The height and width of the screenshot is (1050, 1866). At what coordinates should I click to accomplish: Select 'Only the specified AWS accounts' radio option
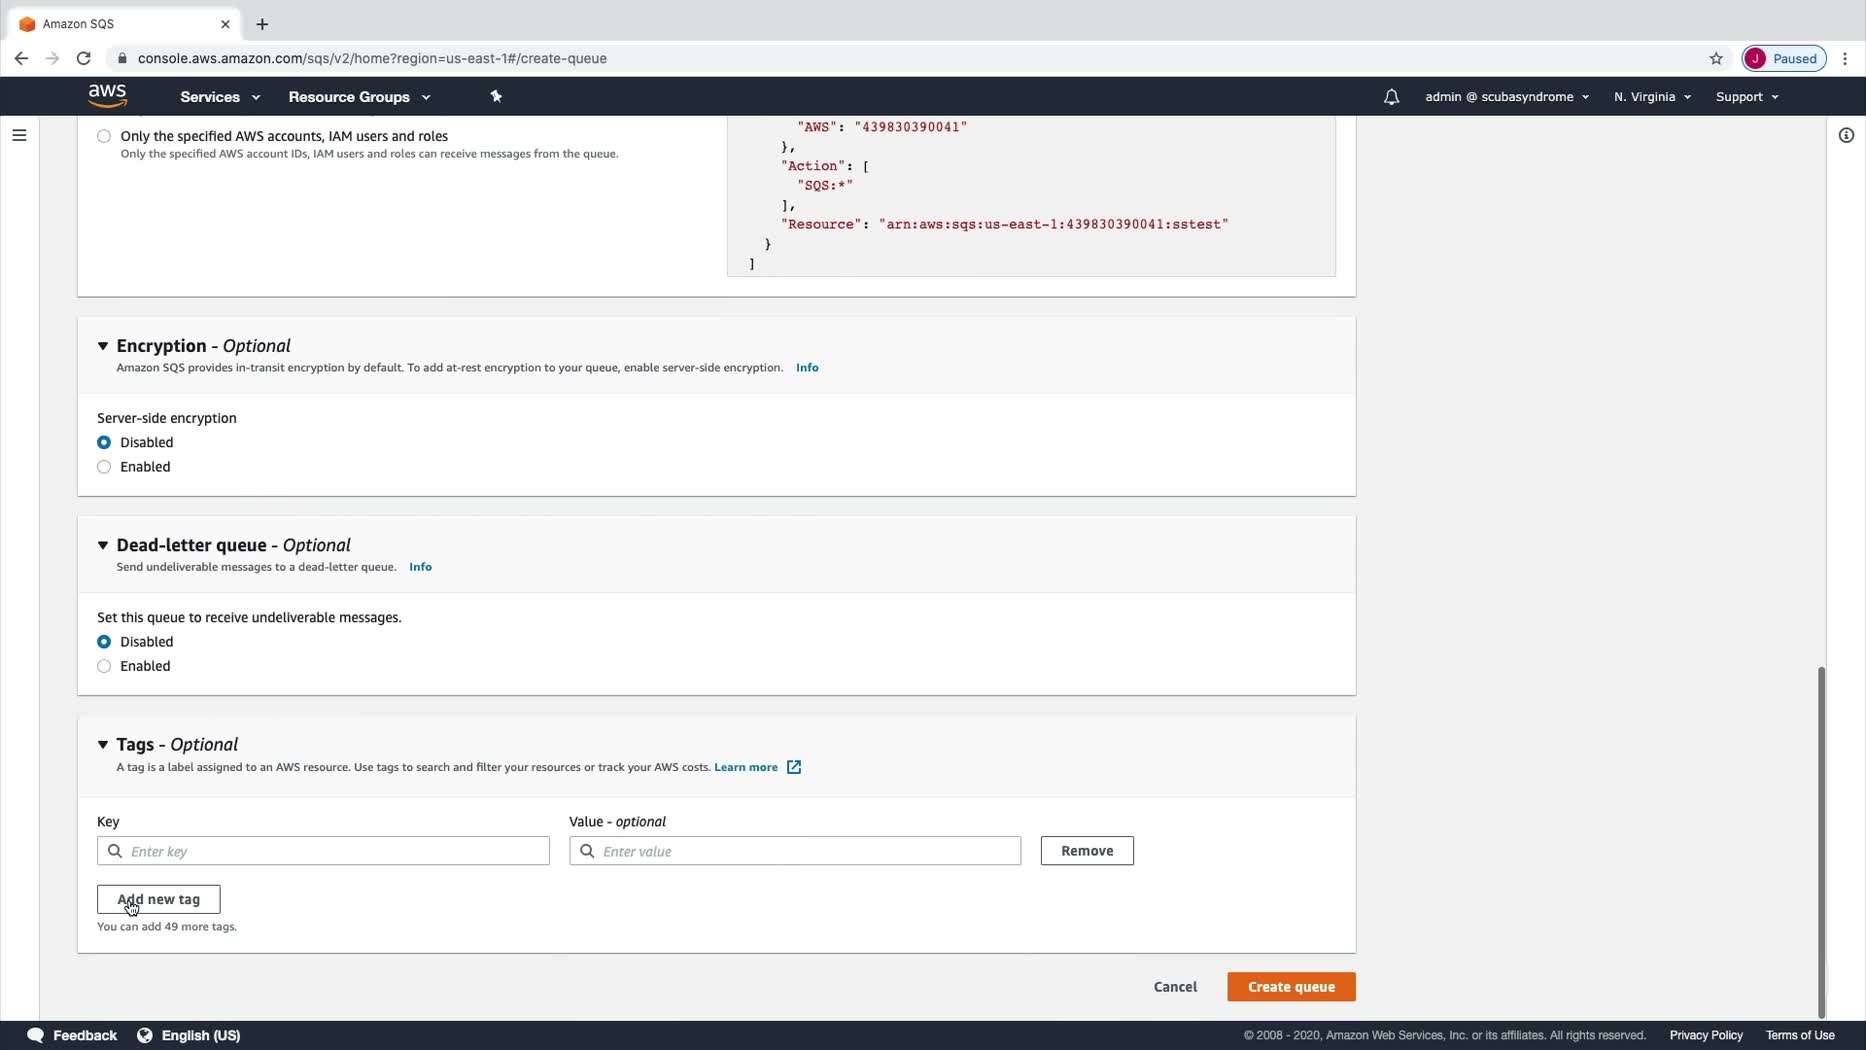104,136
